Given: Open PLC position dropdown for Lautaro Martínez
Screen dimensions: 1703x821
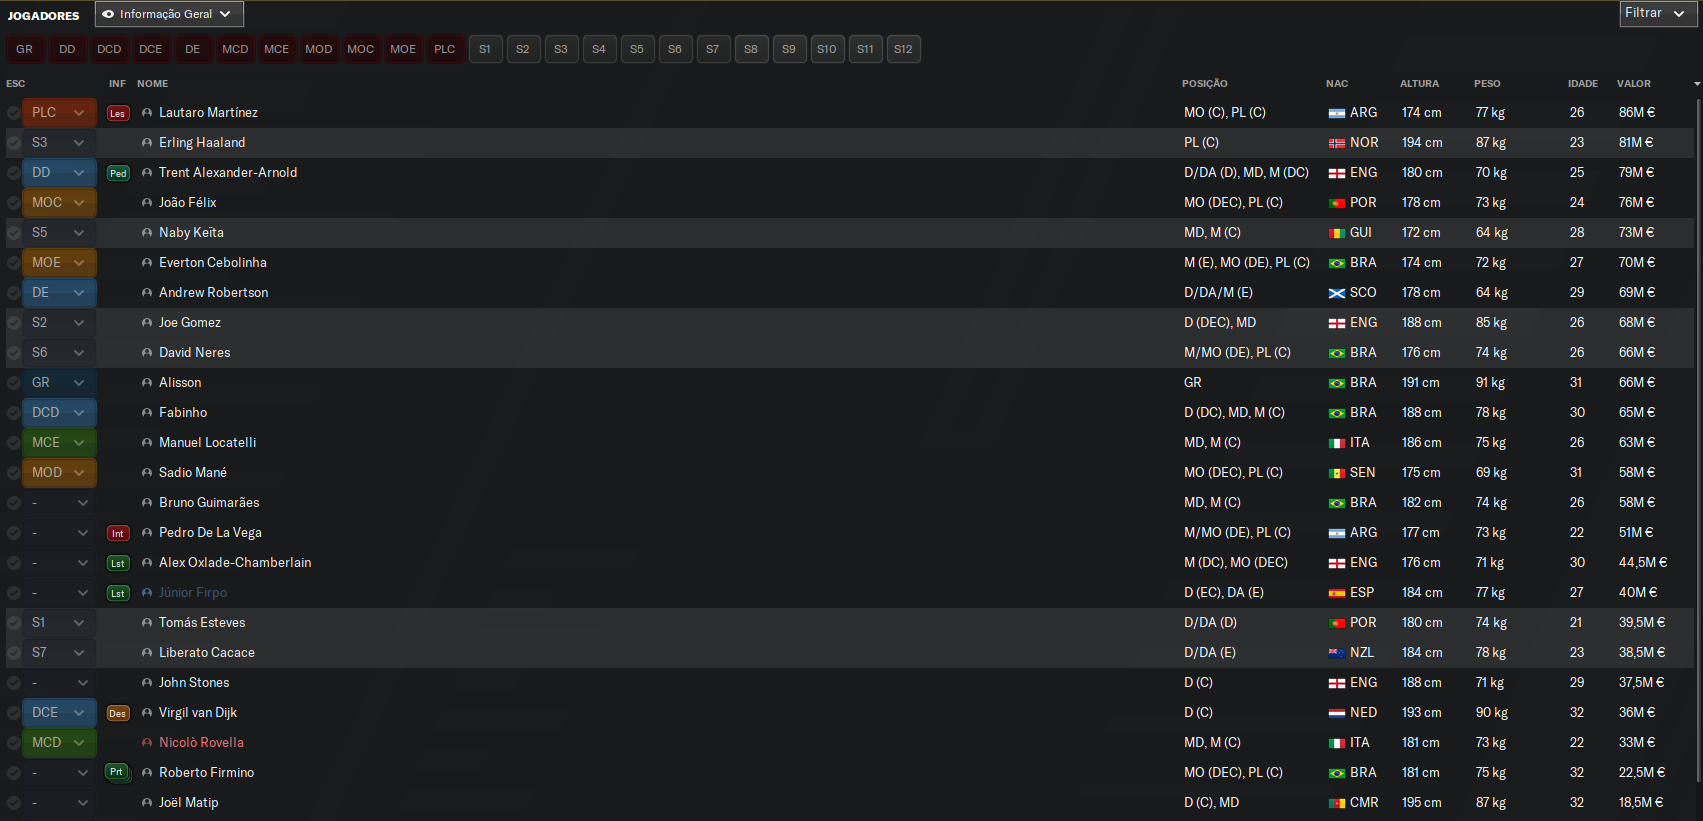Looking at the screenshot, I should point(59,113).
